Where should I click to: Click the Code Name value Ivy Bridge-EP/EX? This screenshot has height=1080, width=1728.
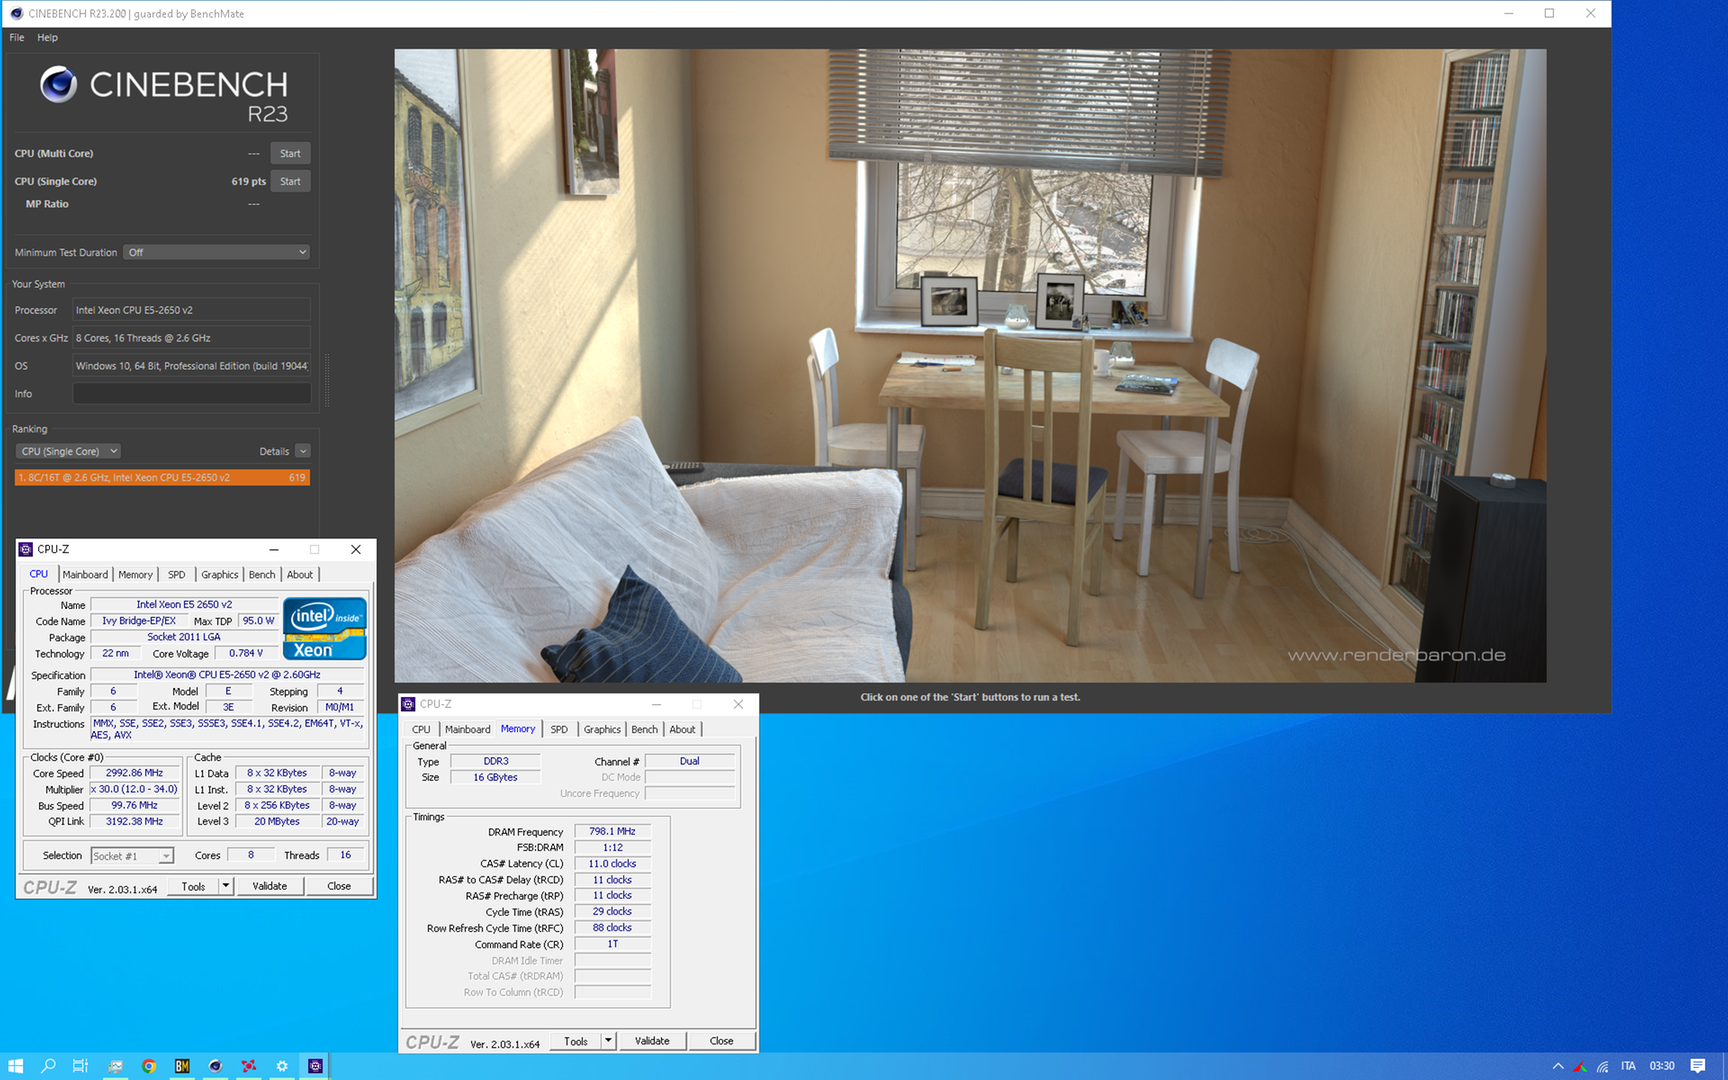click(138, 621)
